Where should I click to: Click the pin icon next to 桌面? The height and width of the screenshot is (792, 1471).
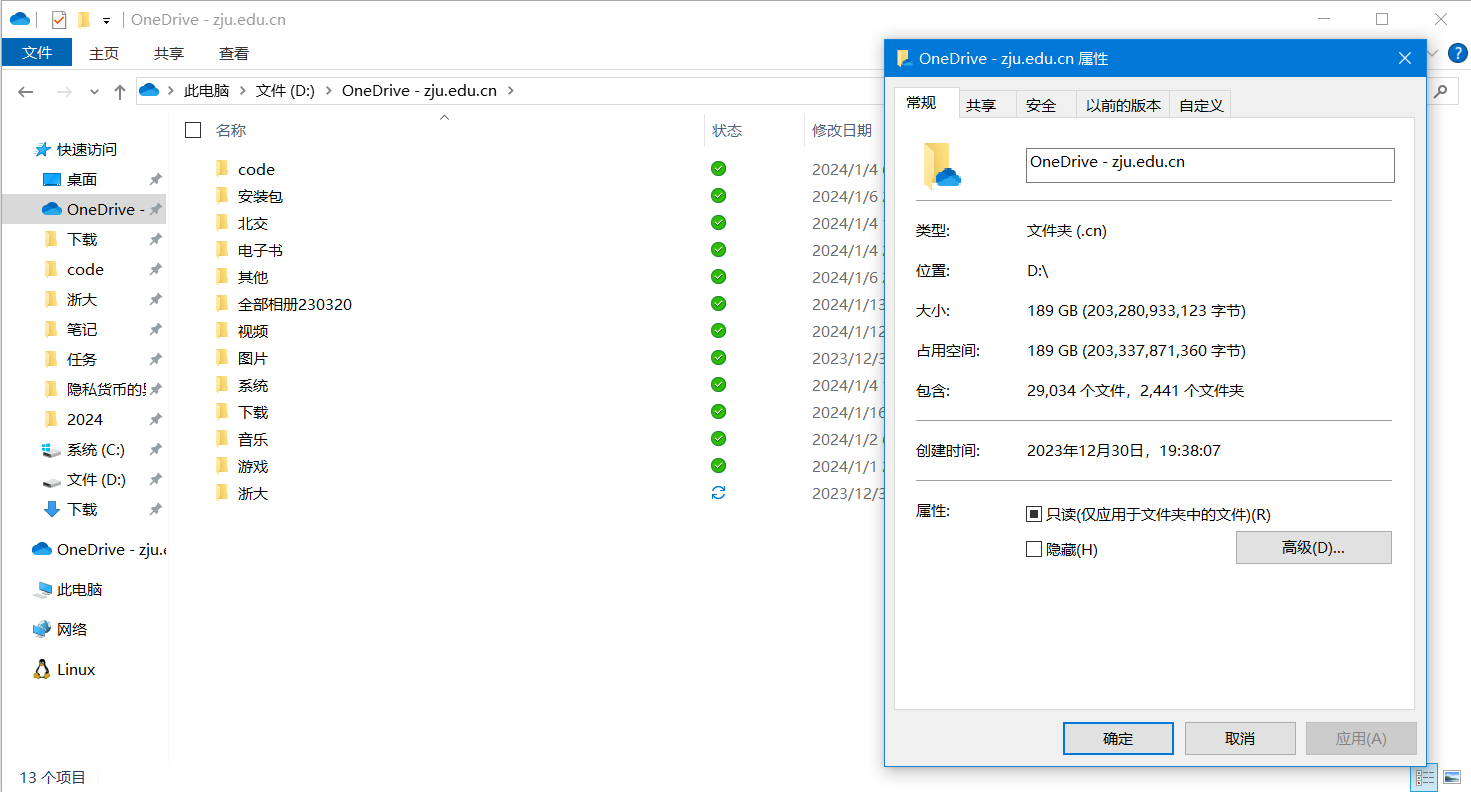coord(156,179)
